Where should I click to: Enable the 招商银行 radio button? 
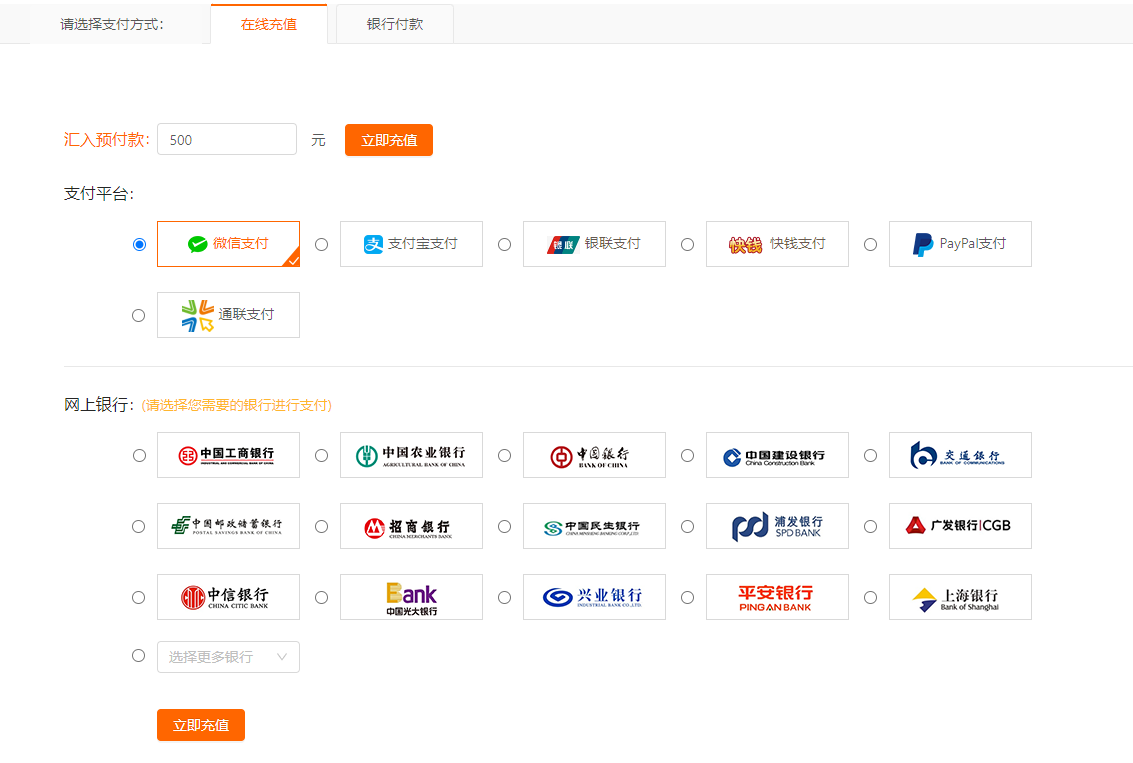click(322, 527)
